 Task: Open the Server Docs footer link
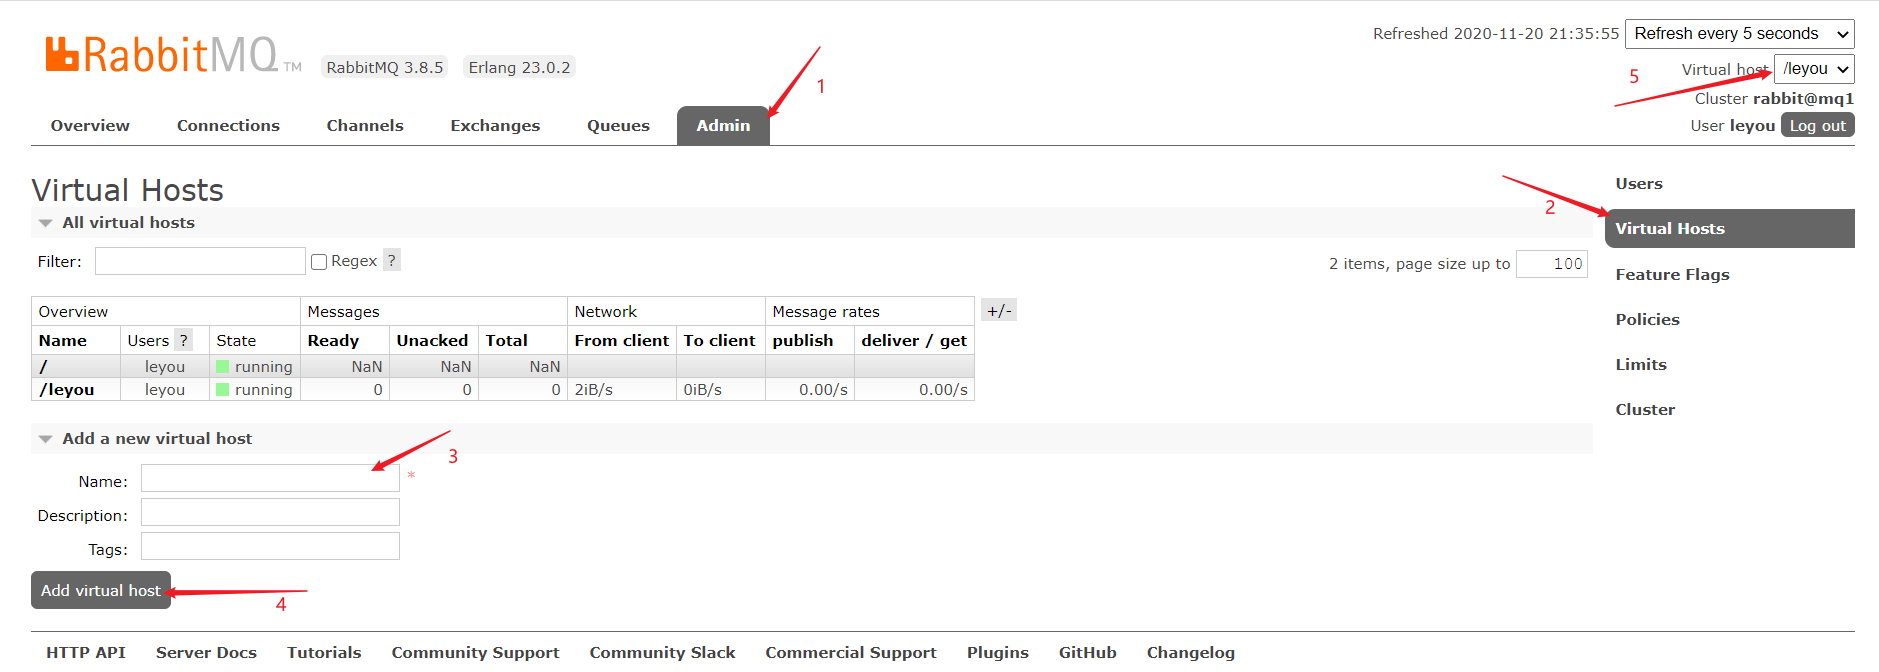[x=206, y=652]
